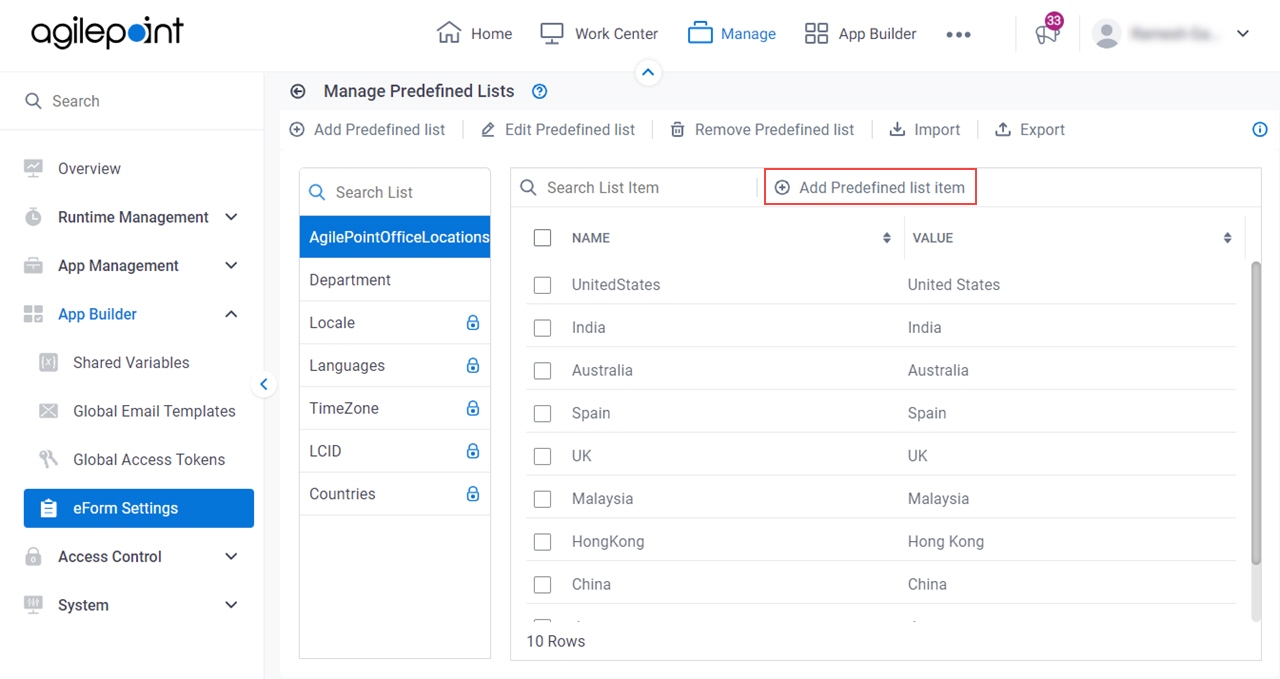Click the Global Access Tokens key icon
This screenshot has height=679, width=1280.
[x=48, y=460]
